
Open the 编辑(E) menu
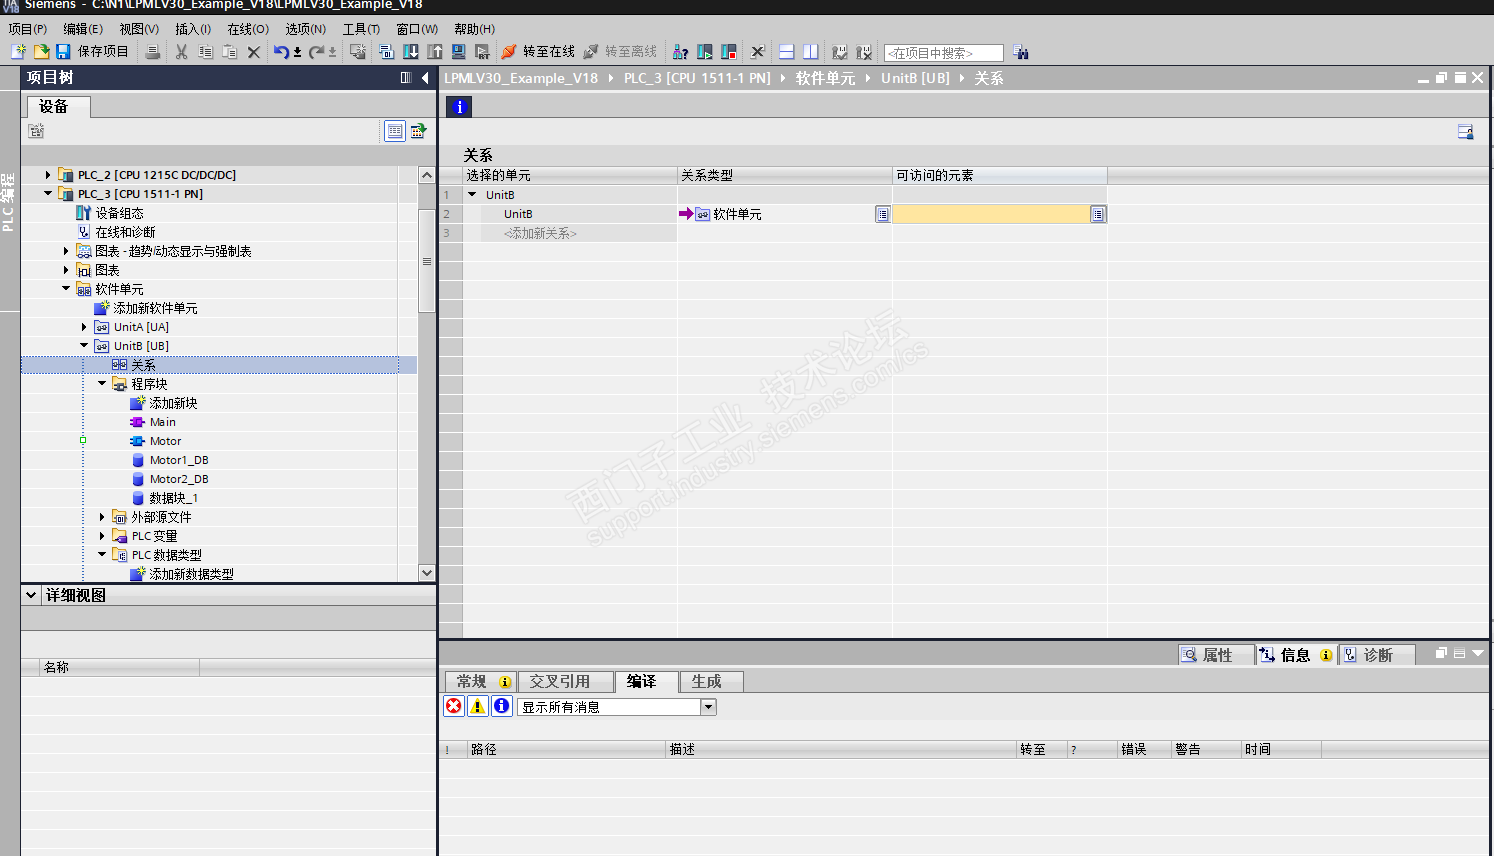83,29
